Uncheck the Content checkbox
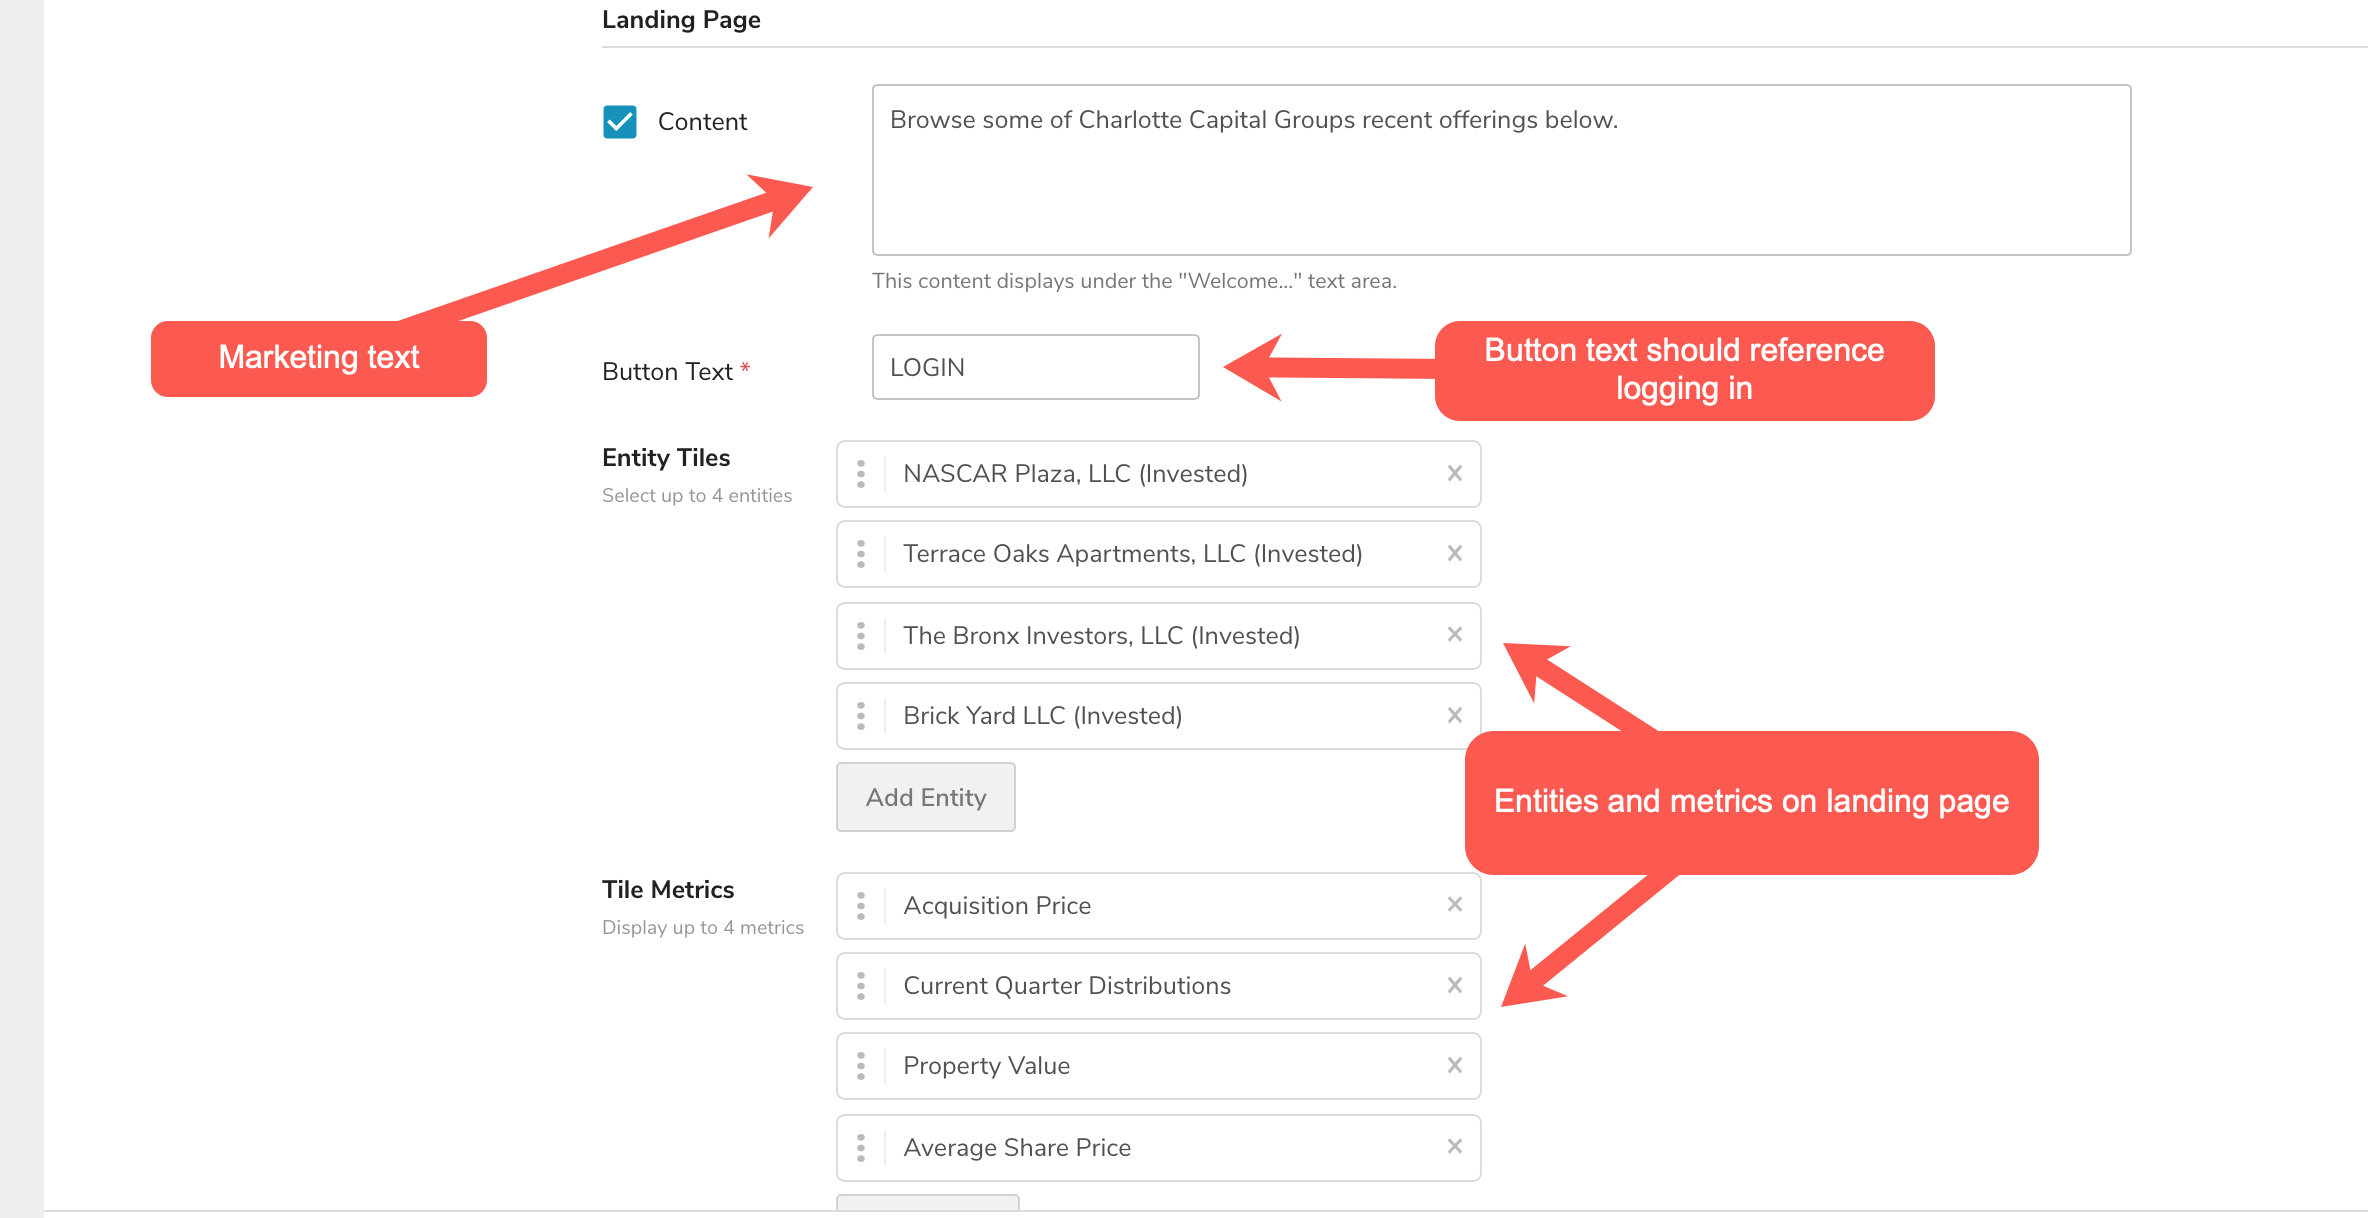The image size is (2368, 1218). coord(620,122)
